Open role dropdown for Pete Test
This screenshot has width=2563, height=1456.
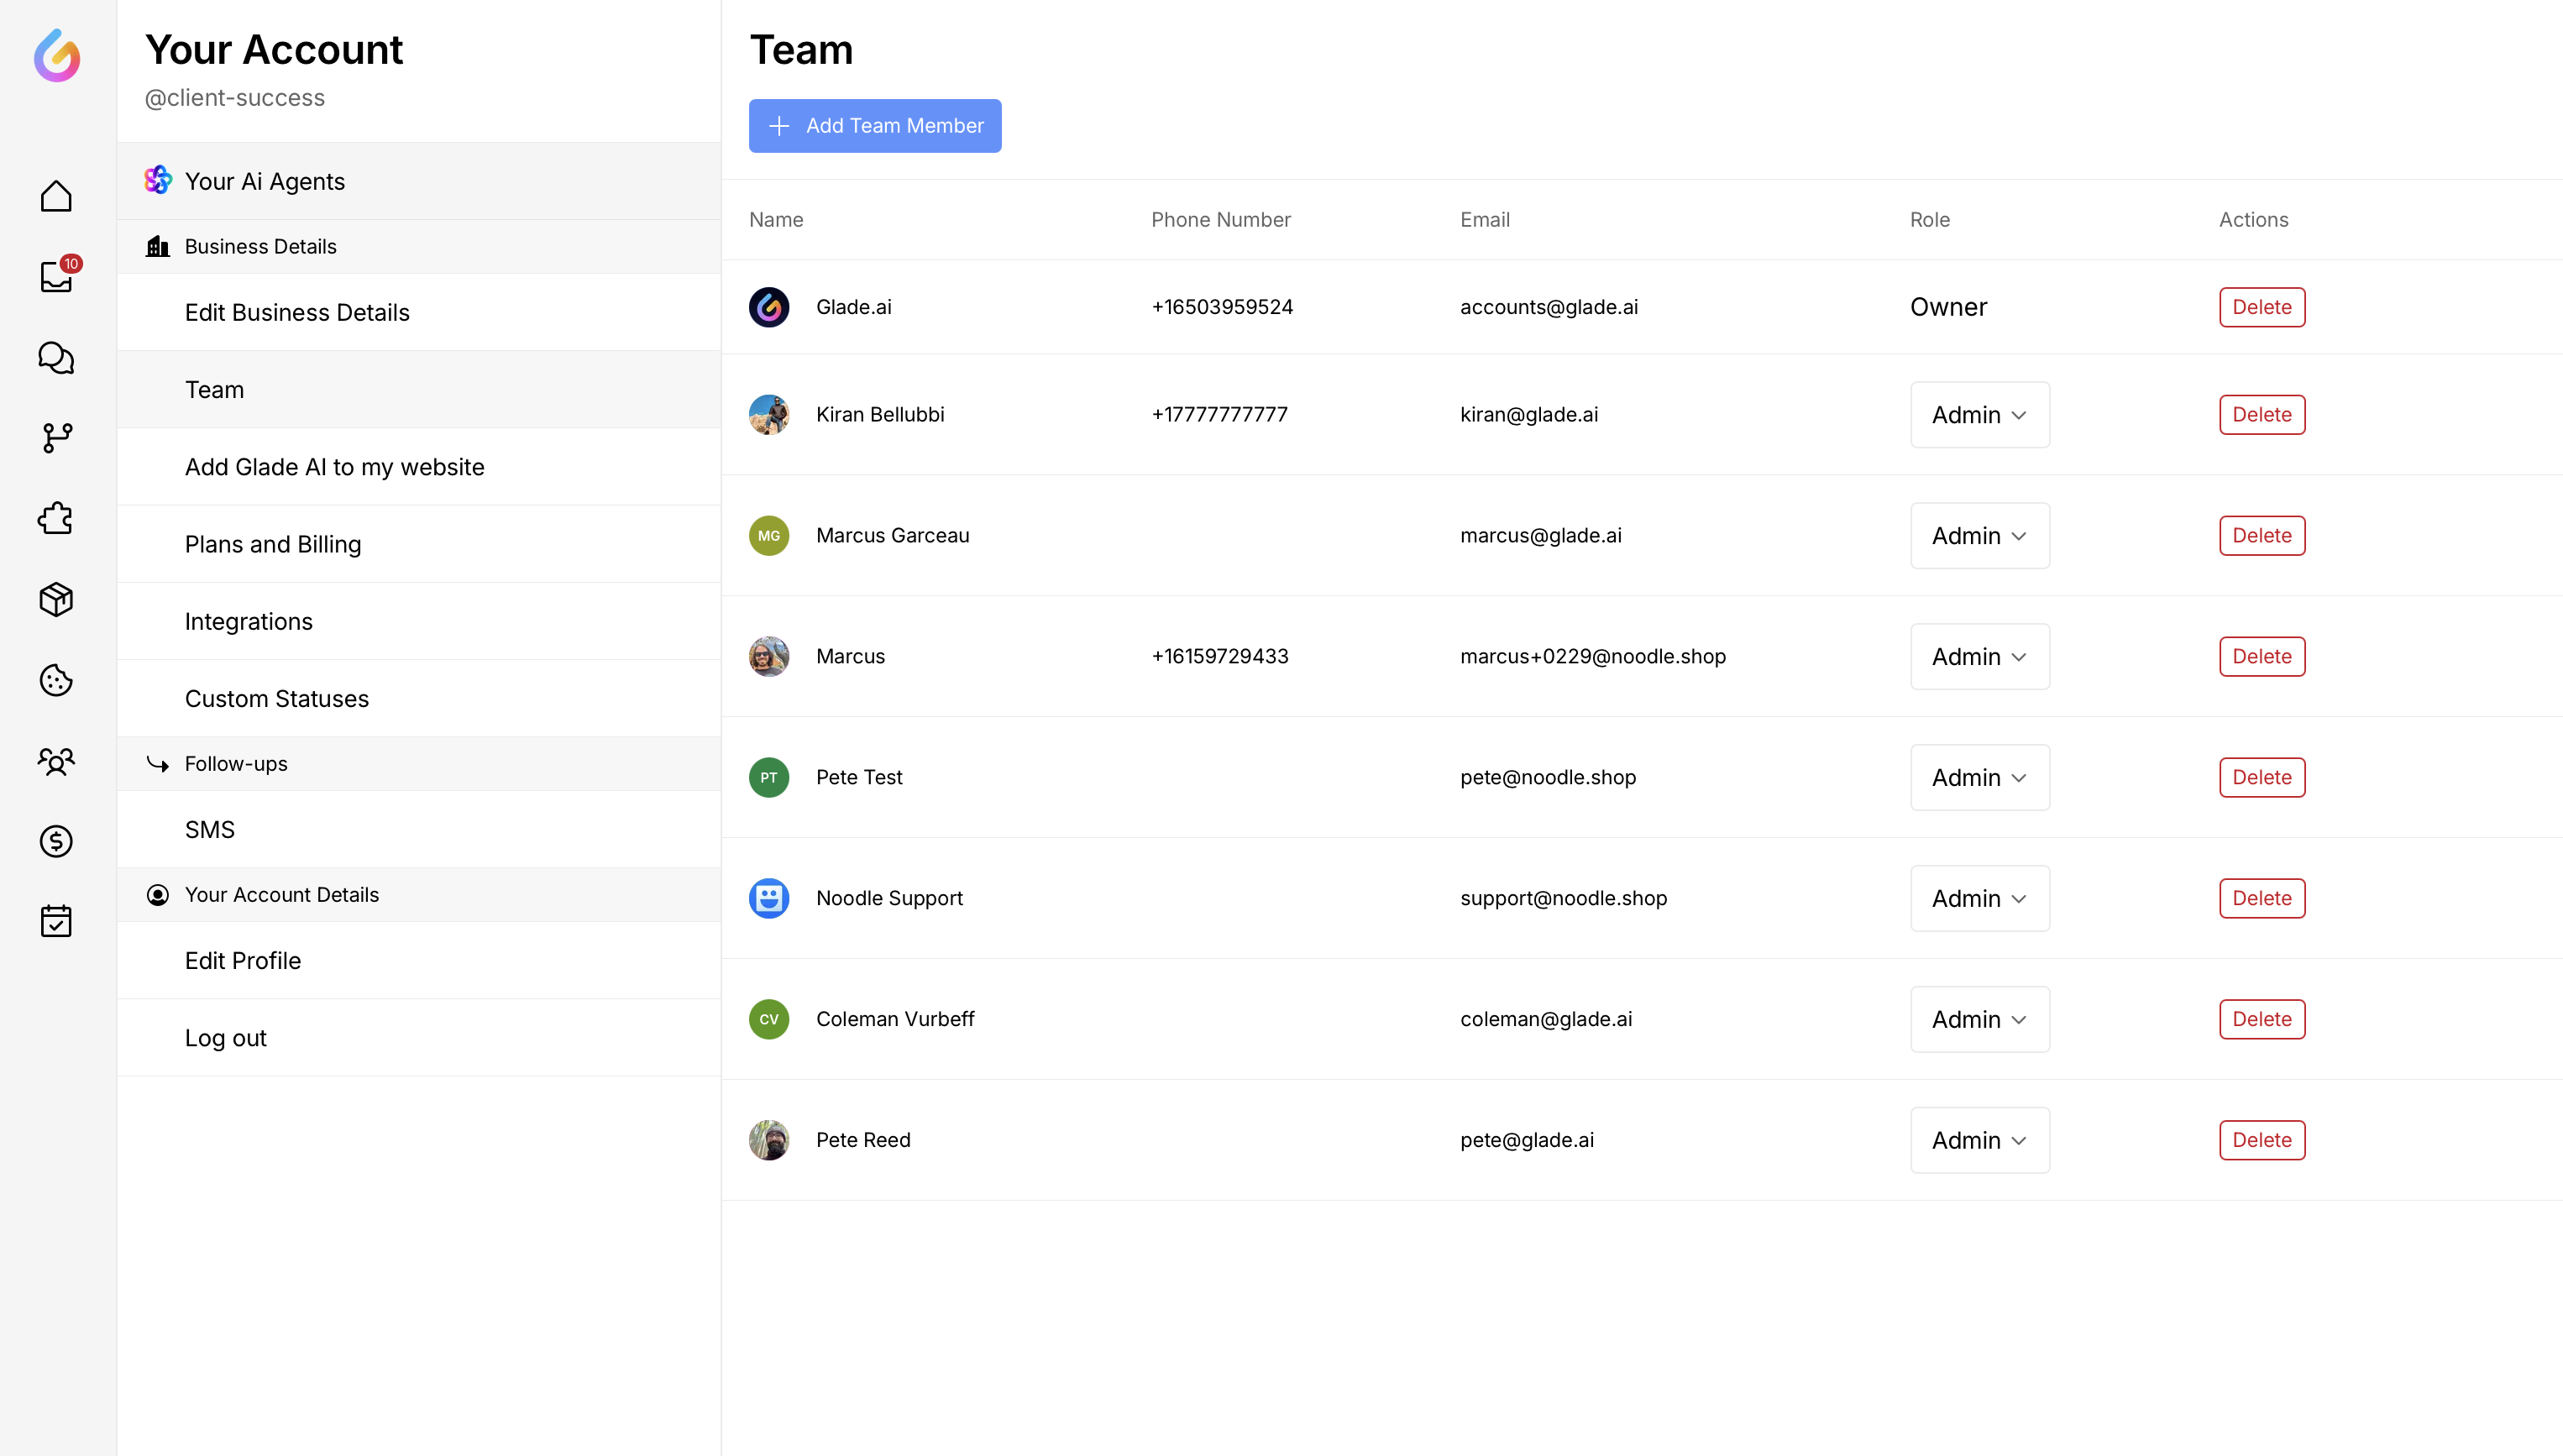(1979, 777)
